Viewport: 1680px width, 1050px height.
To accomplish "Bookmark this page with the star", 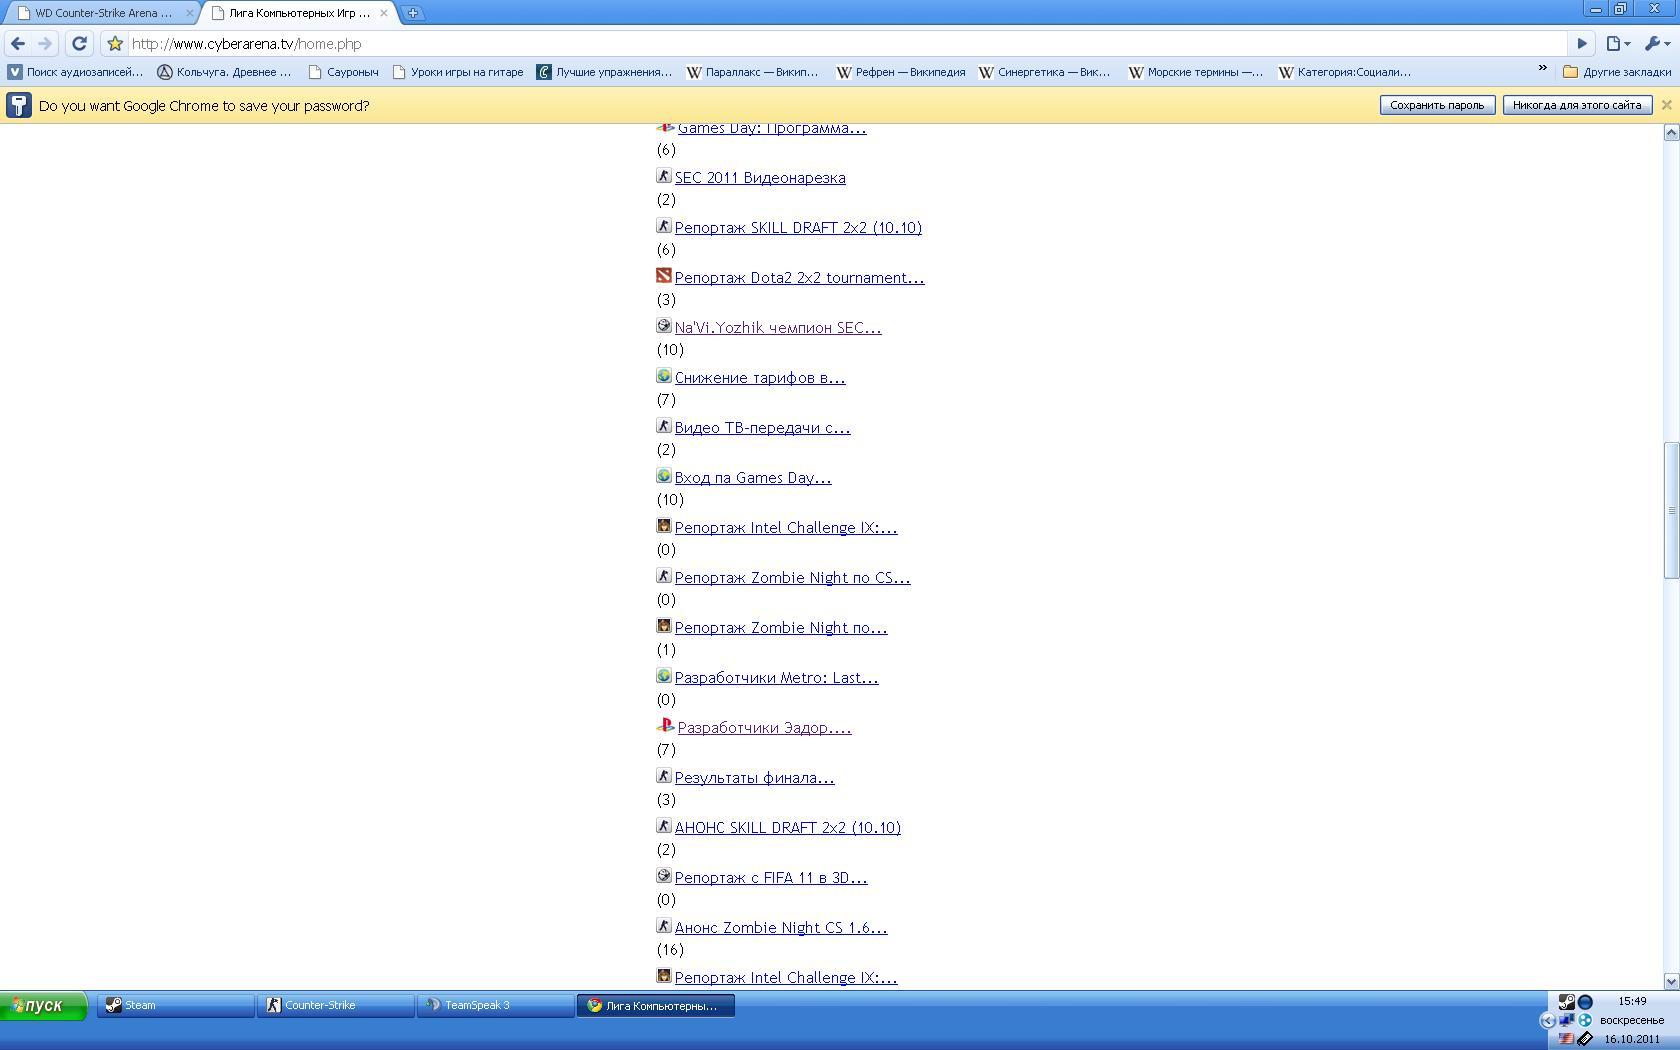I will click(x=115, y=44).
